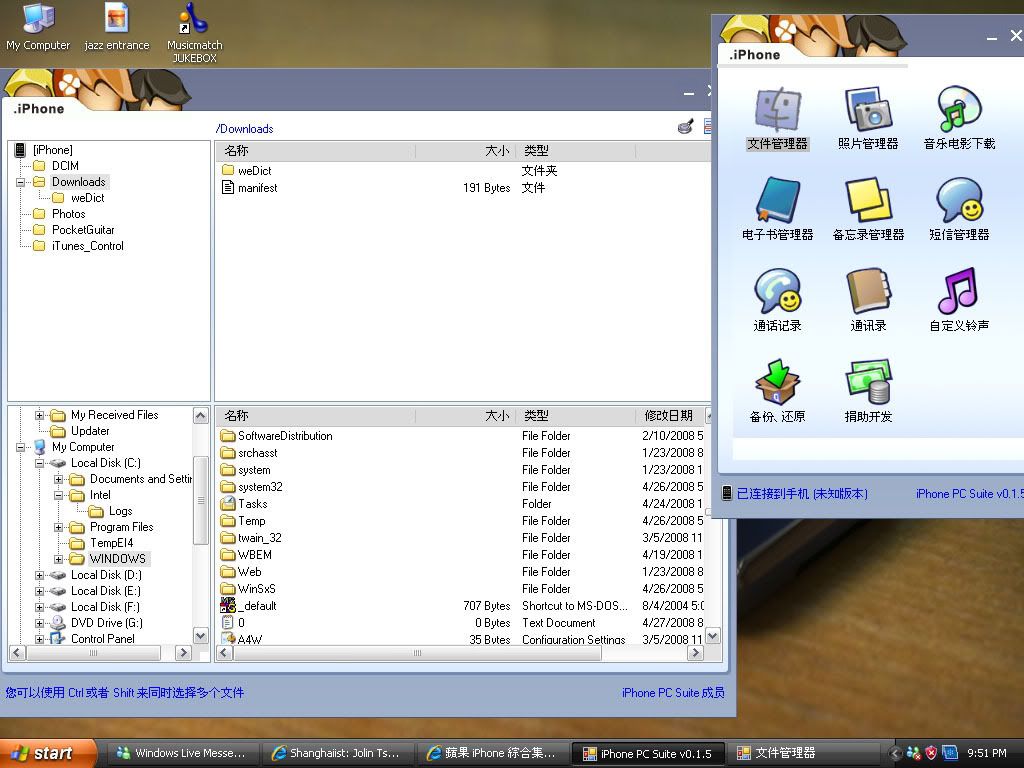Sort iPhone file list by 名称 column

click(x=315, y=151)
